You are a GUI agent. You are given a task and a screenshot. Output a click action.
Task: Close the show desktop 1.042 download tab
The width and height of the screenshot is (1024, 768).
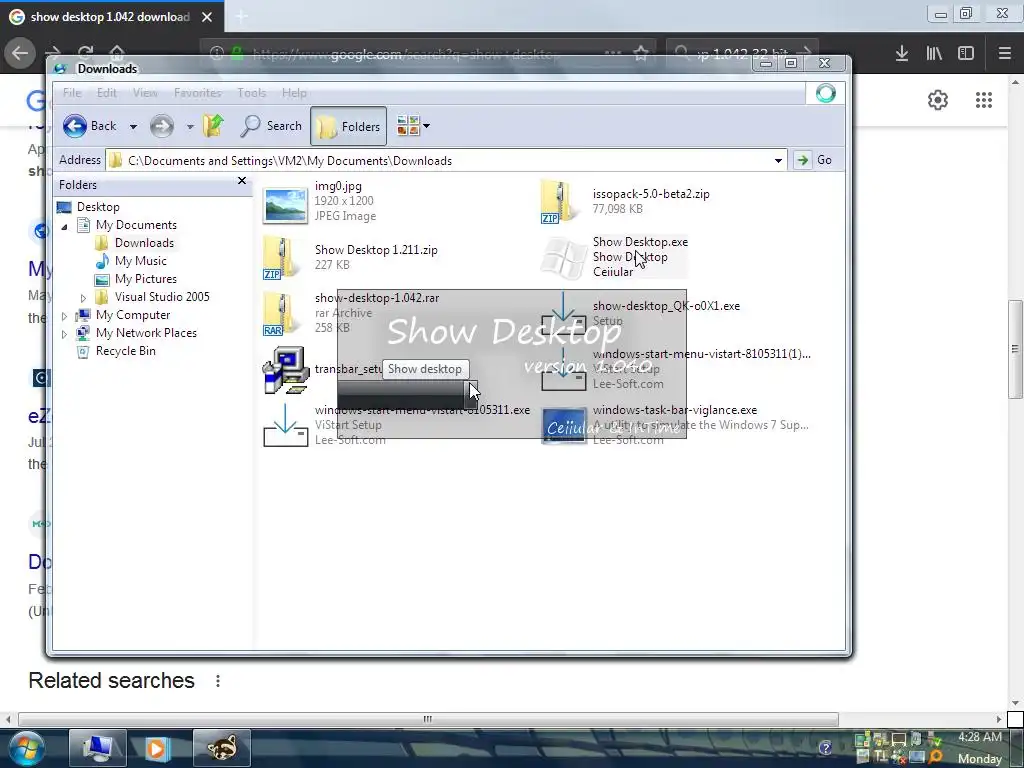point(207,17)
